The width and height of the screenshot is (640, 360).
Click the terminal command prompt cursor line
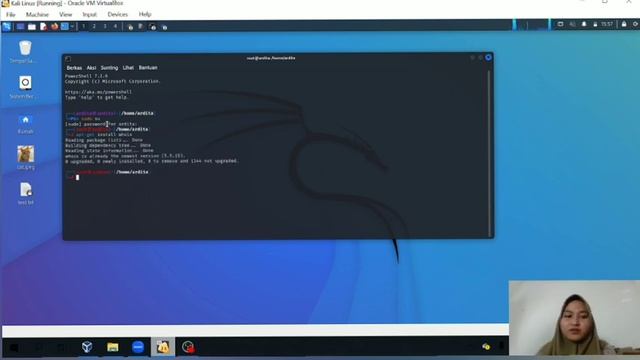pyautogui.click(x=77, y=178)
